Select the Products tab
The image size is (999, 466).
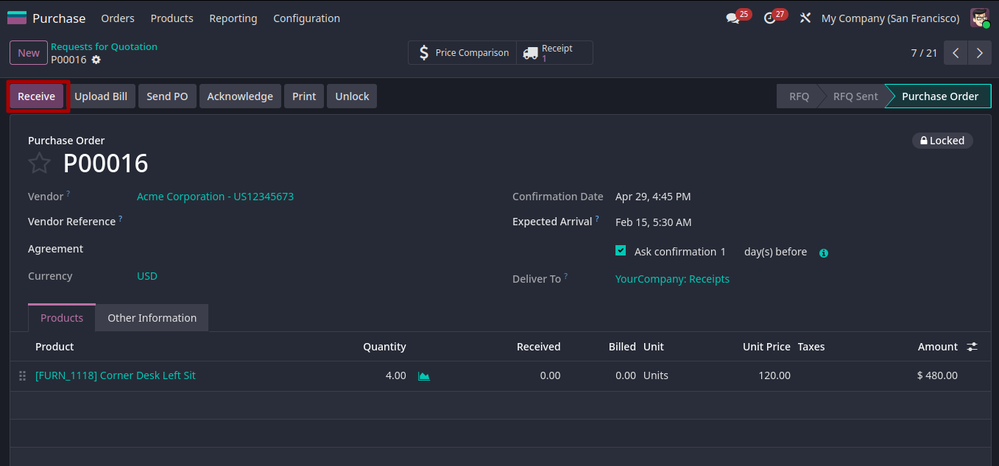pos(62,317)
